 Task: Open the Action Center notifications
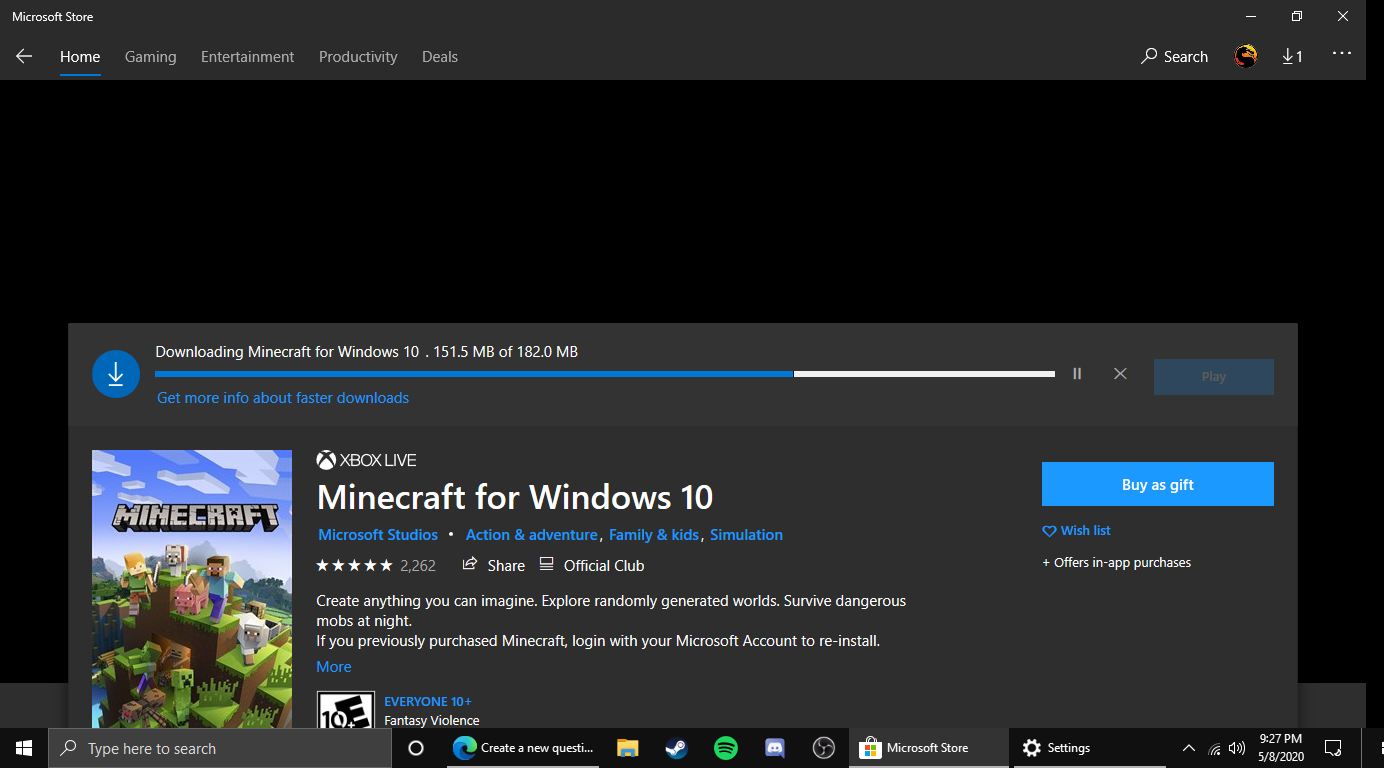[x=1333, y=748]
